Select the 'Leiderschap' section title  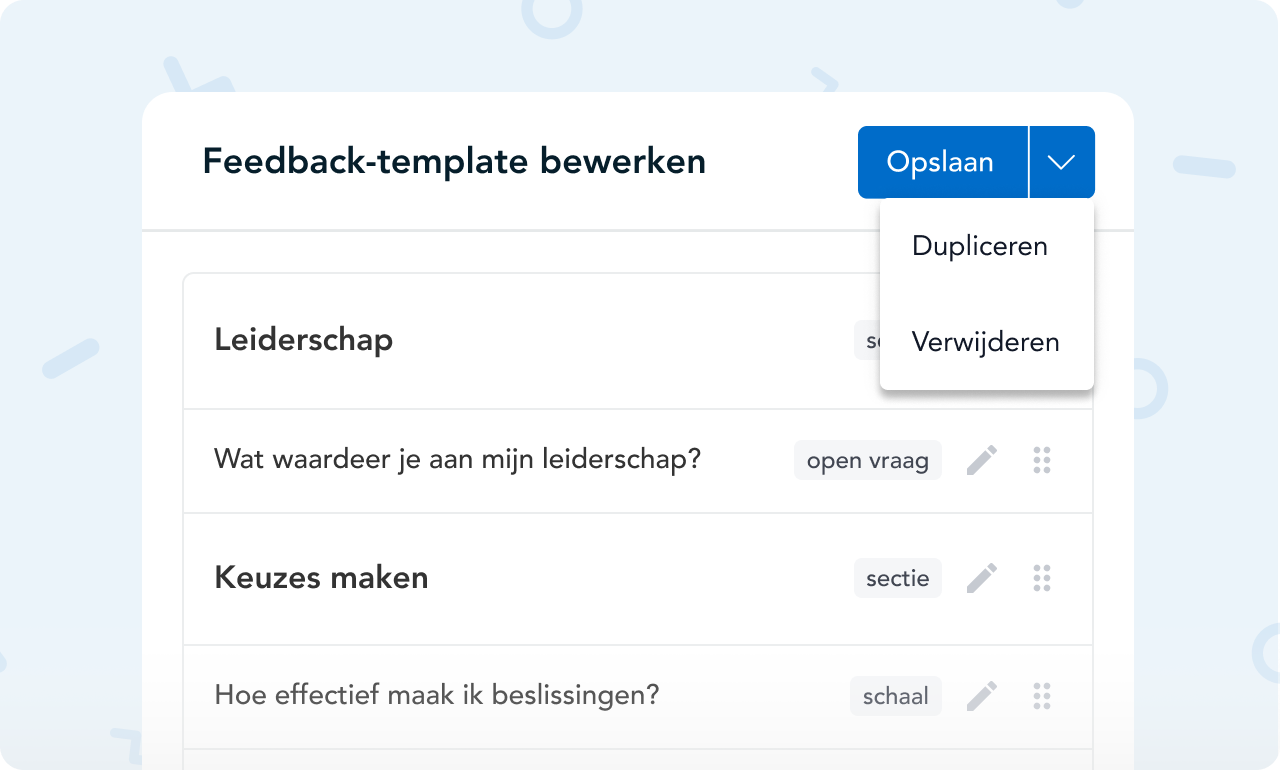coord(303,340)
